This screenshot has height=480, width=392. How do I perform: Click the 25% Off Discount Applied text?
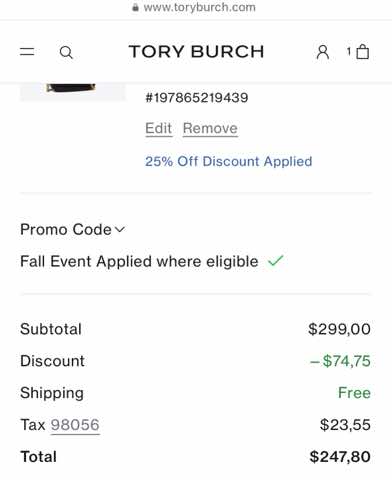(229, 161)
